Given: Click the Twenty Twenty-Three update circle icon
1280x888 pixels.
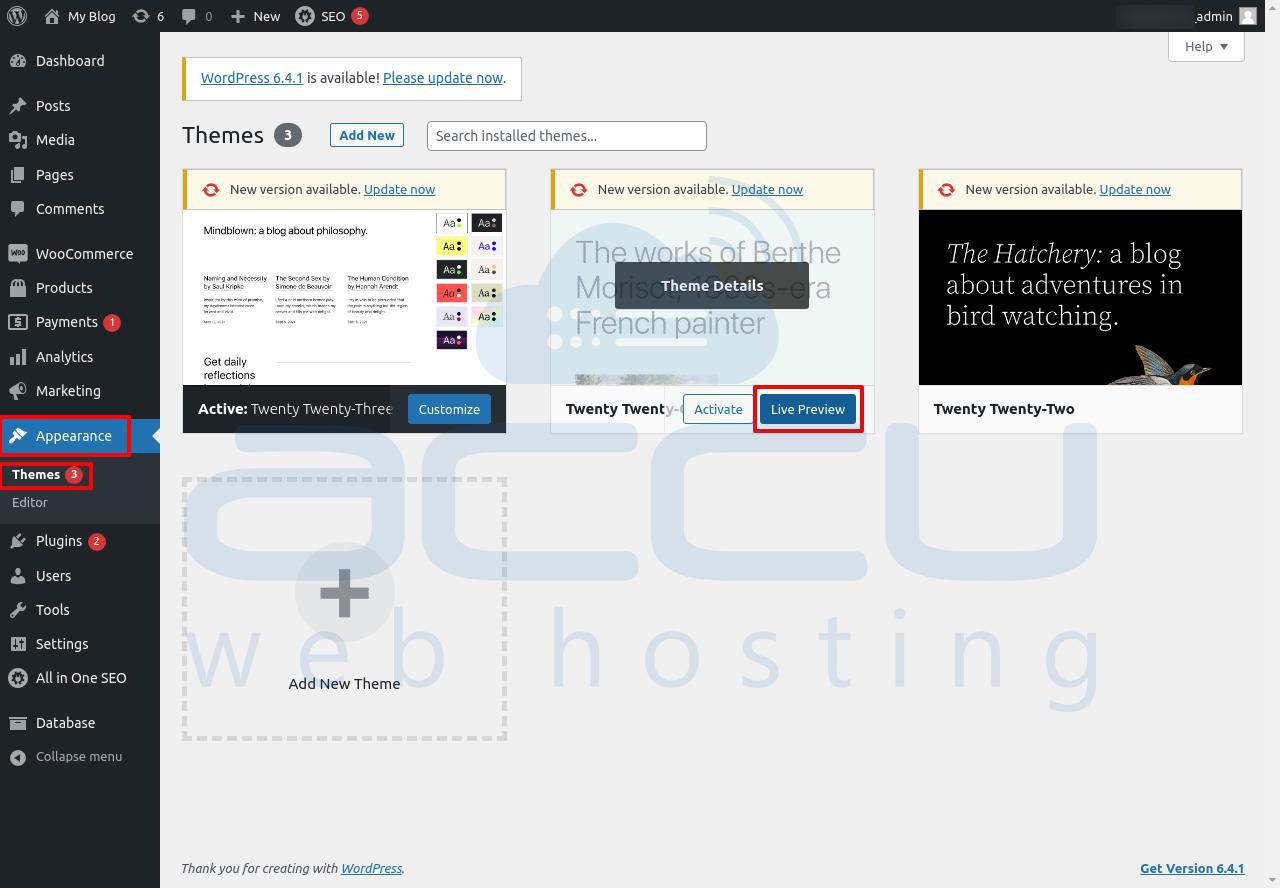Looking at the screenshot, I should (x=210, y=189).
